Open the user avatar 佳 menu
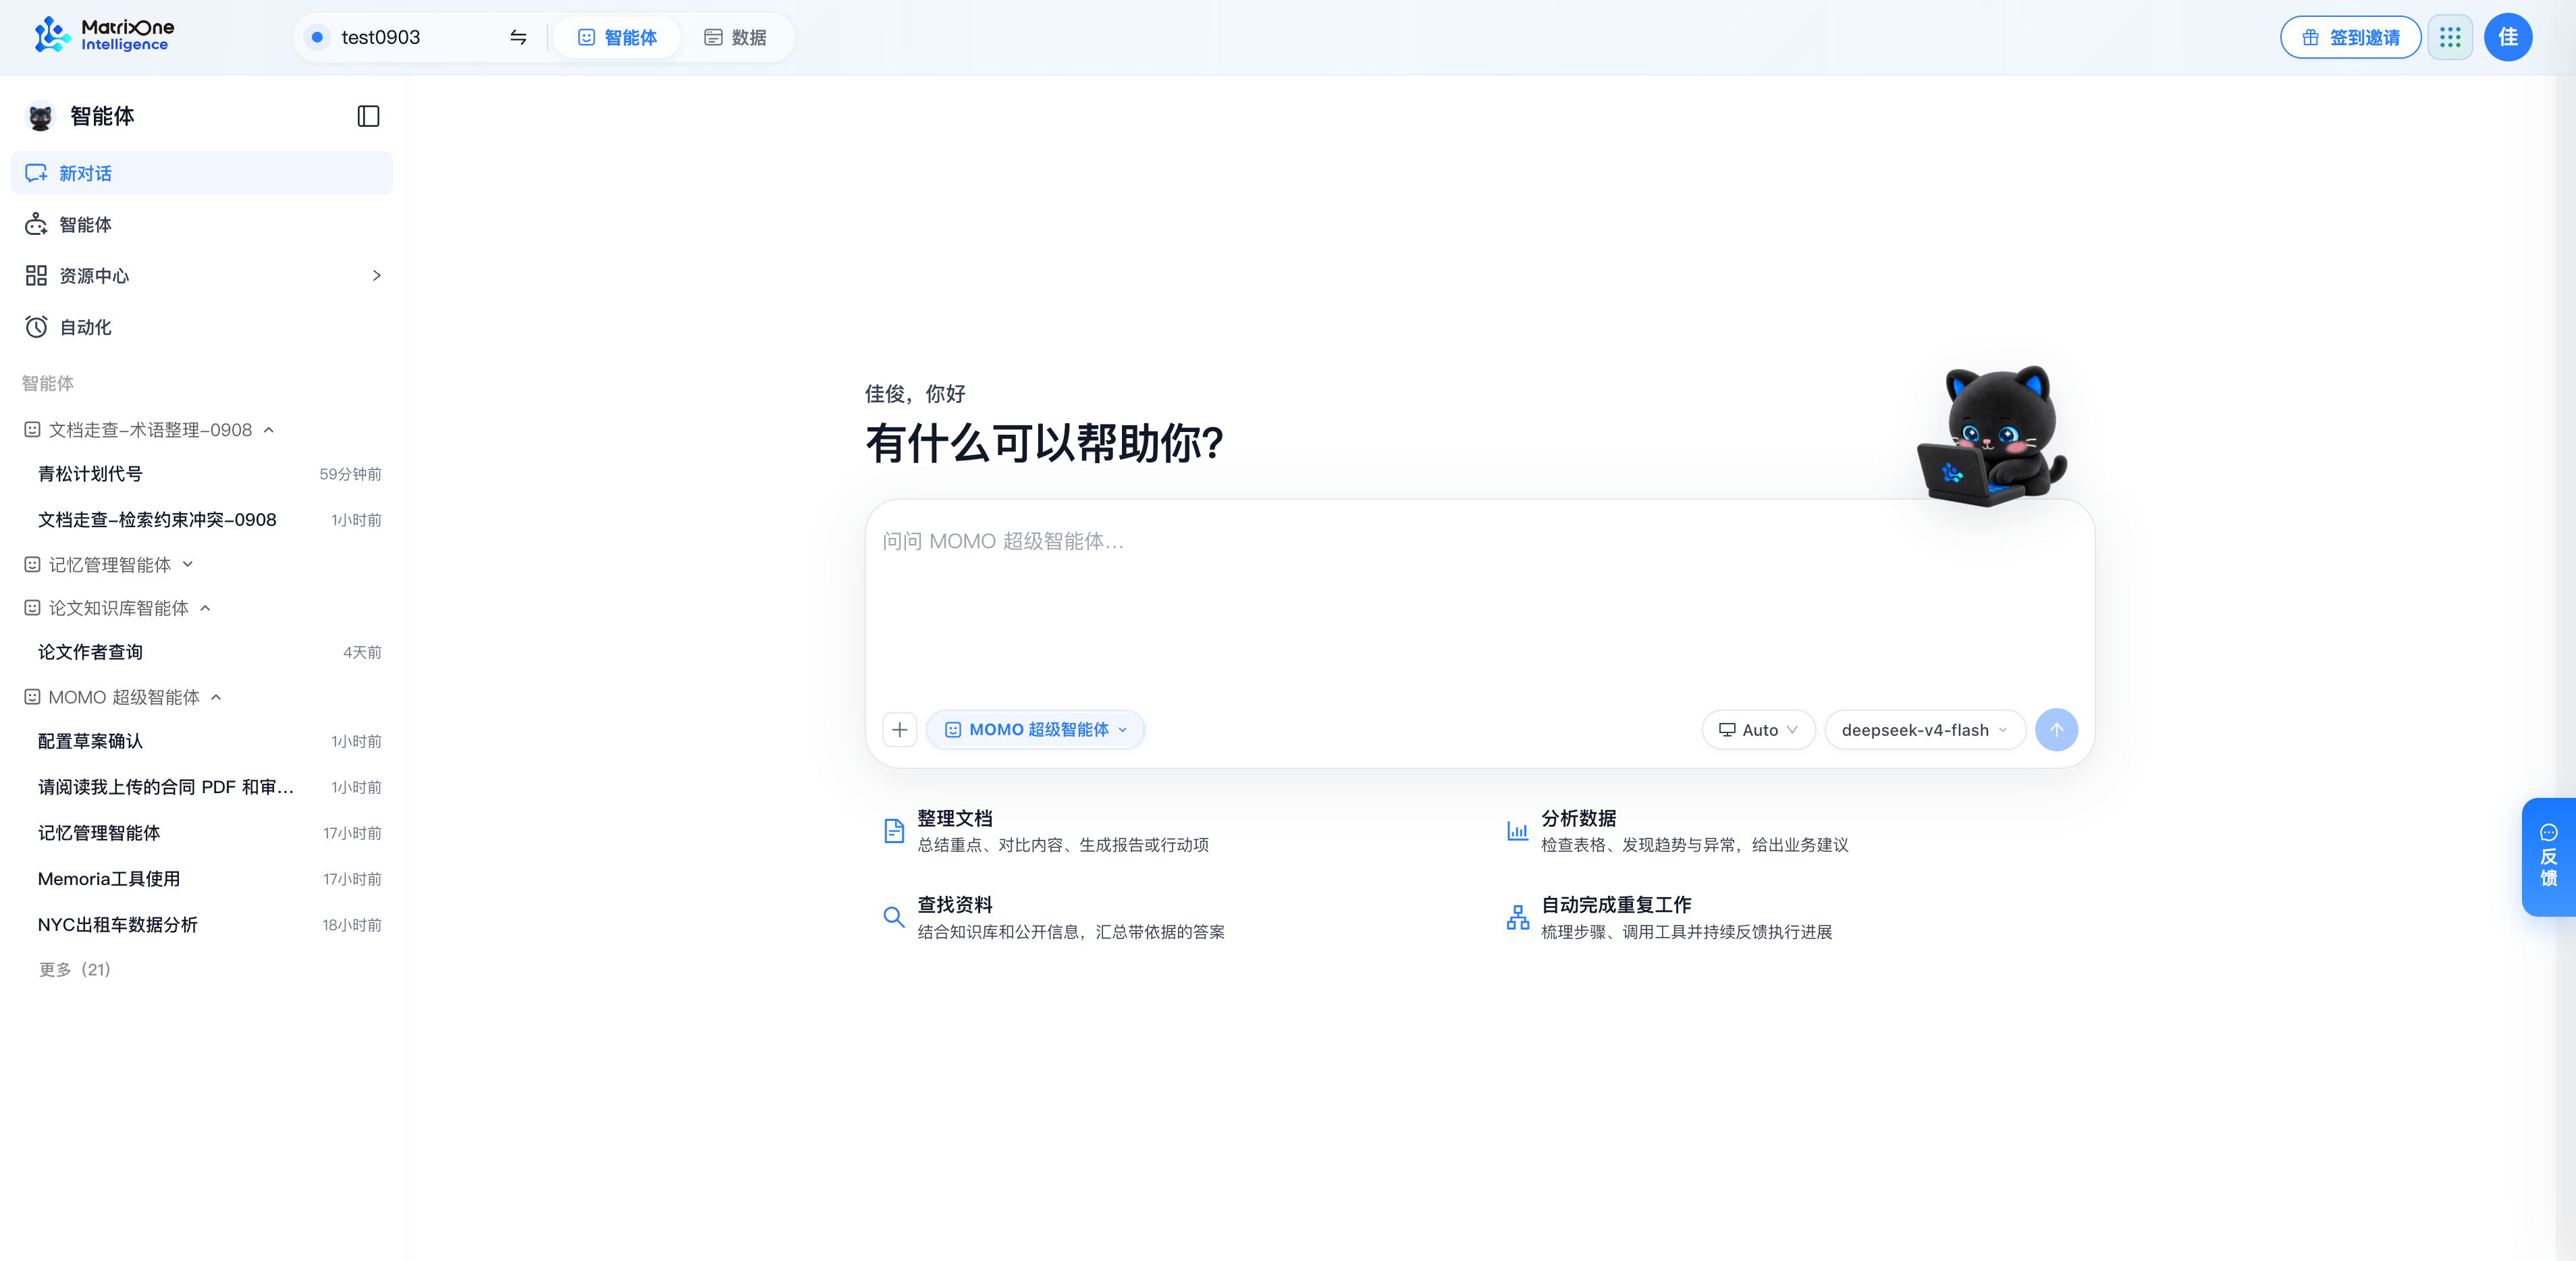2576x1261 pixels. point(2508,37)
